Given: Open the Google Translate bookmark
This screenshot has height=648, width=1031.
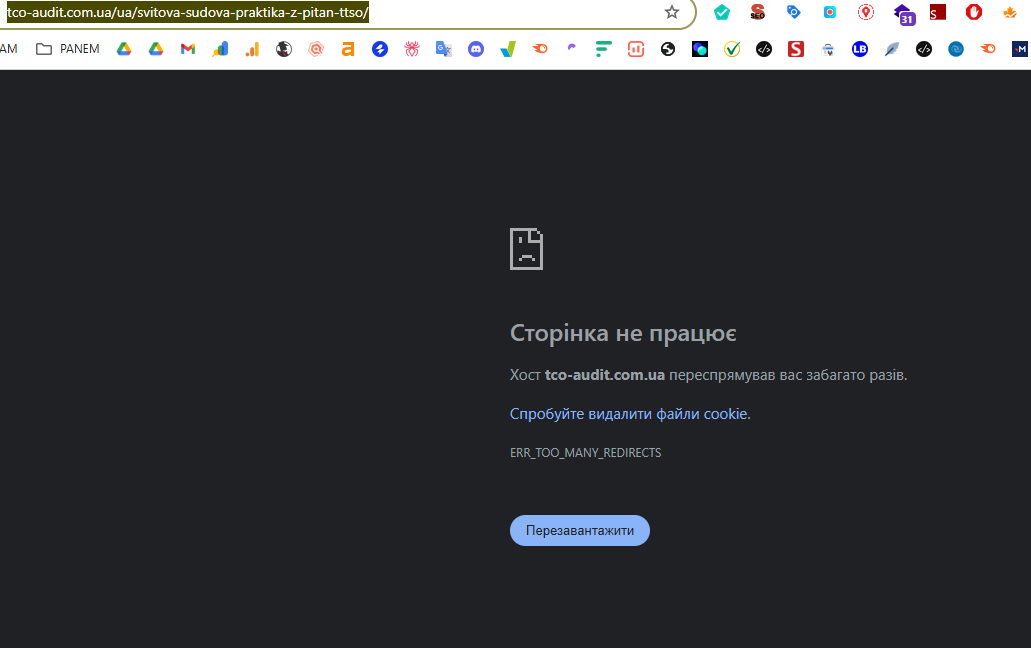Looking at the screenshot, I should point(444,49).
